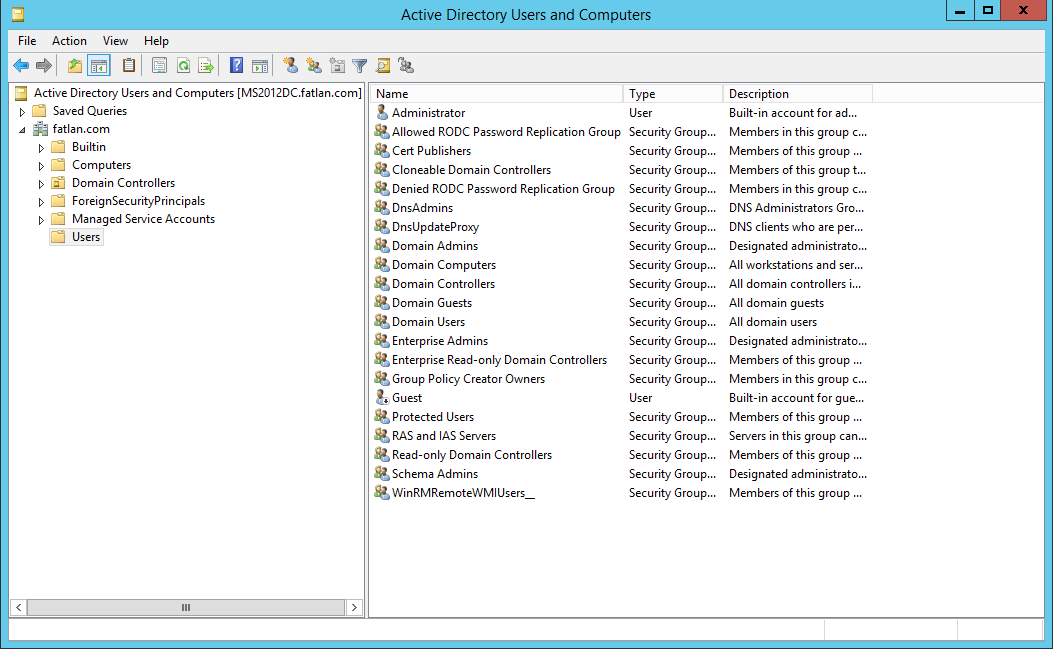Viewport: 1053px width, 649px height.
Task: Refresh the view with the green arrow icon
Action: coord(183,66)
